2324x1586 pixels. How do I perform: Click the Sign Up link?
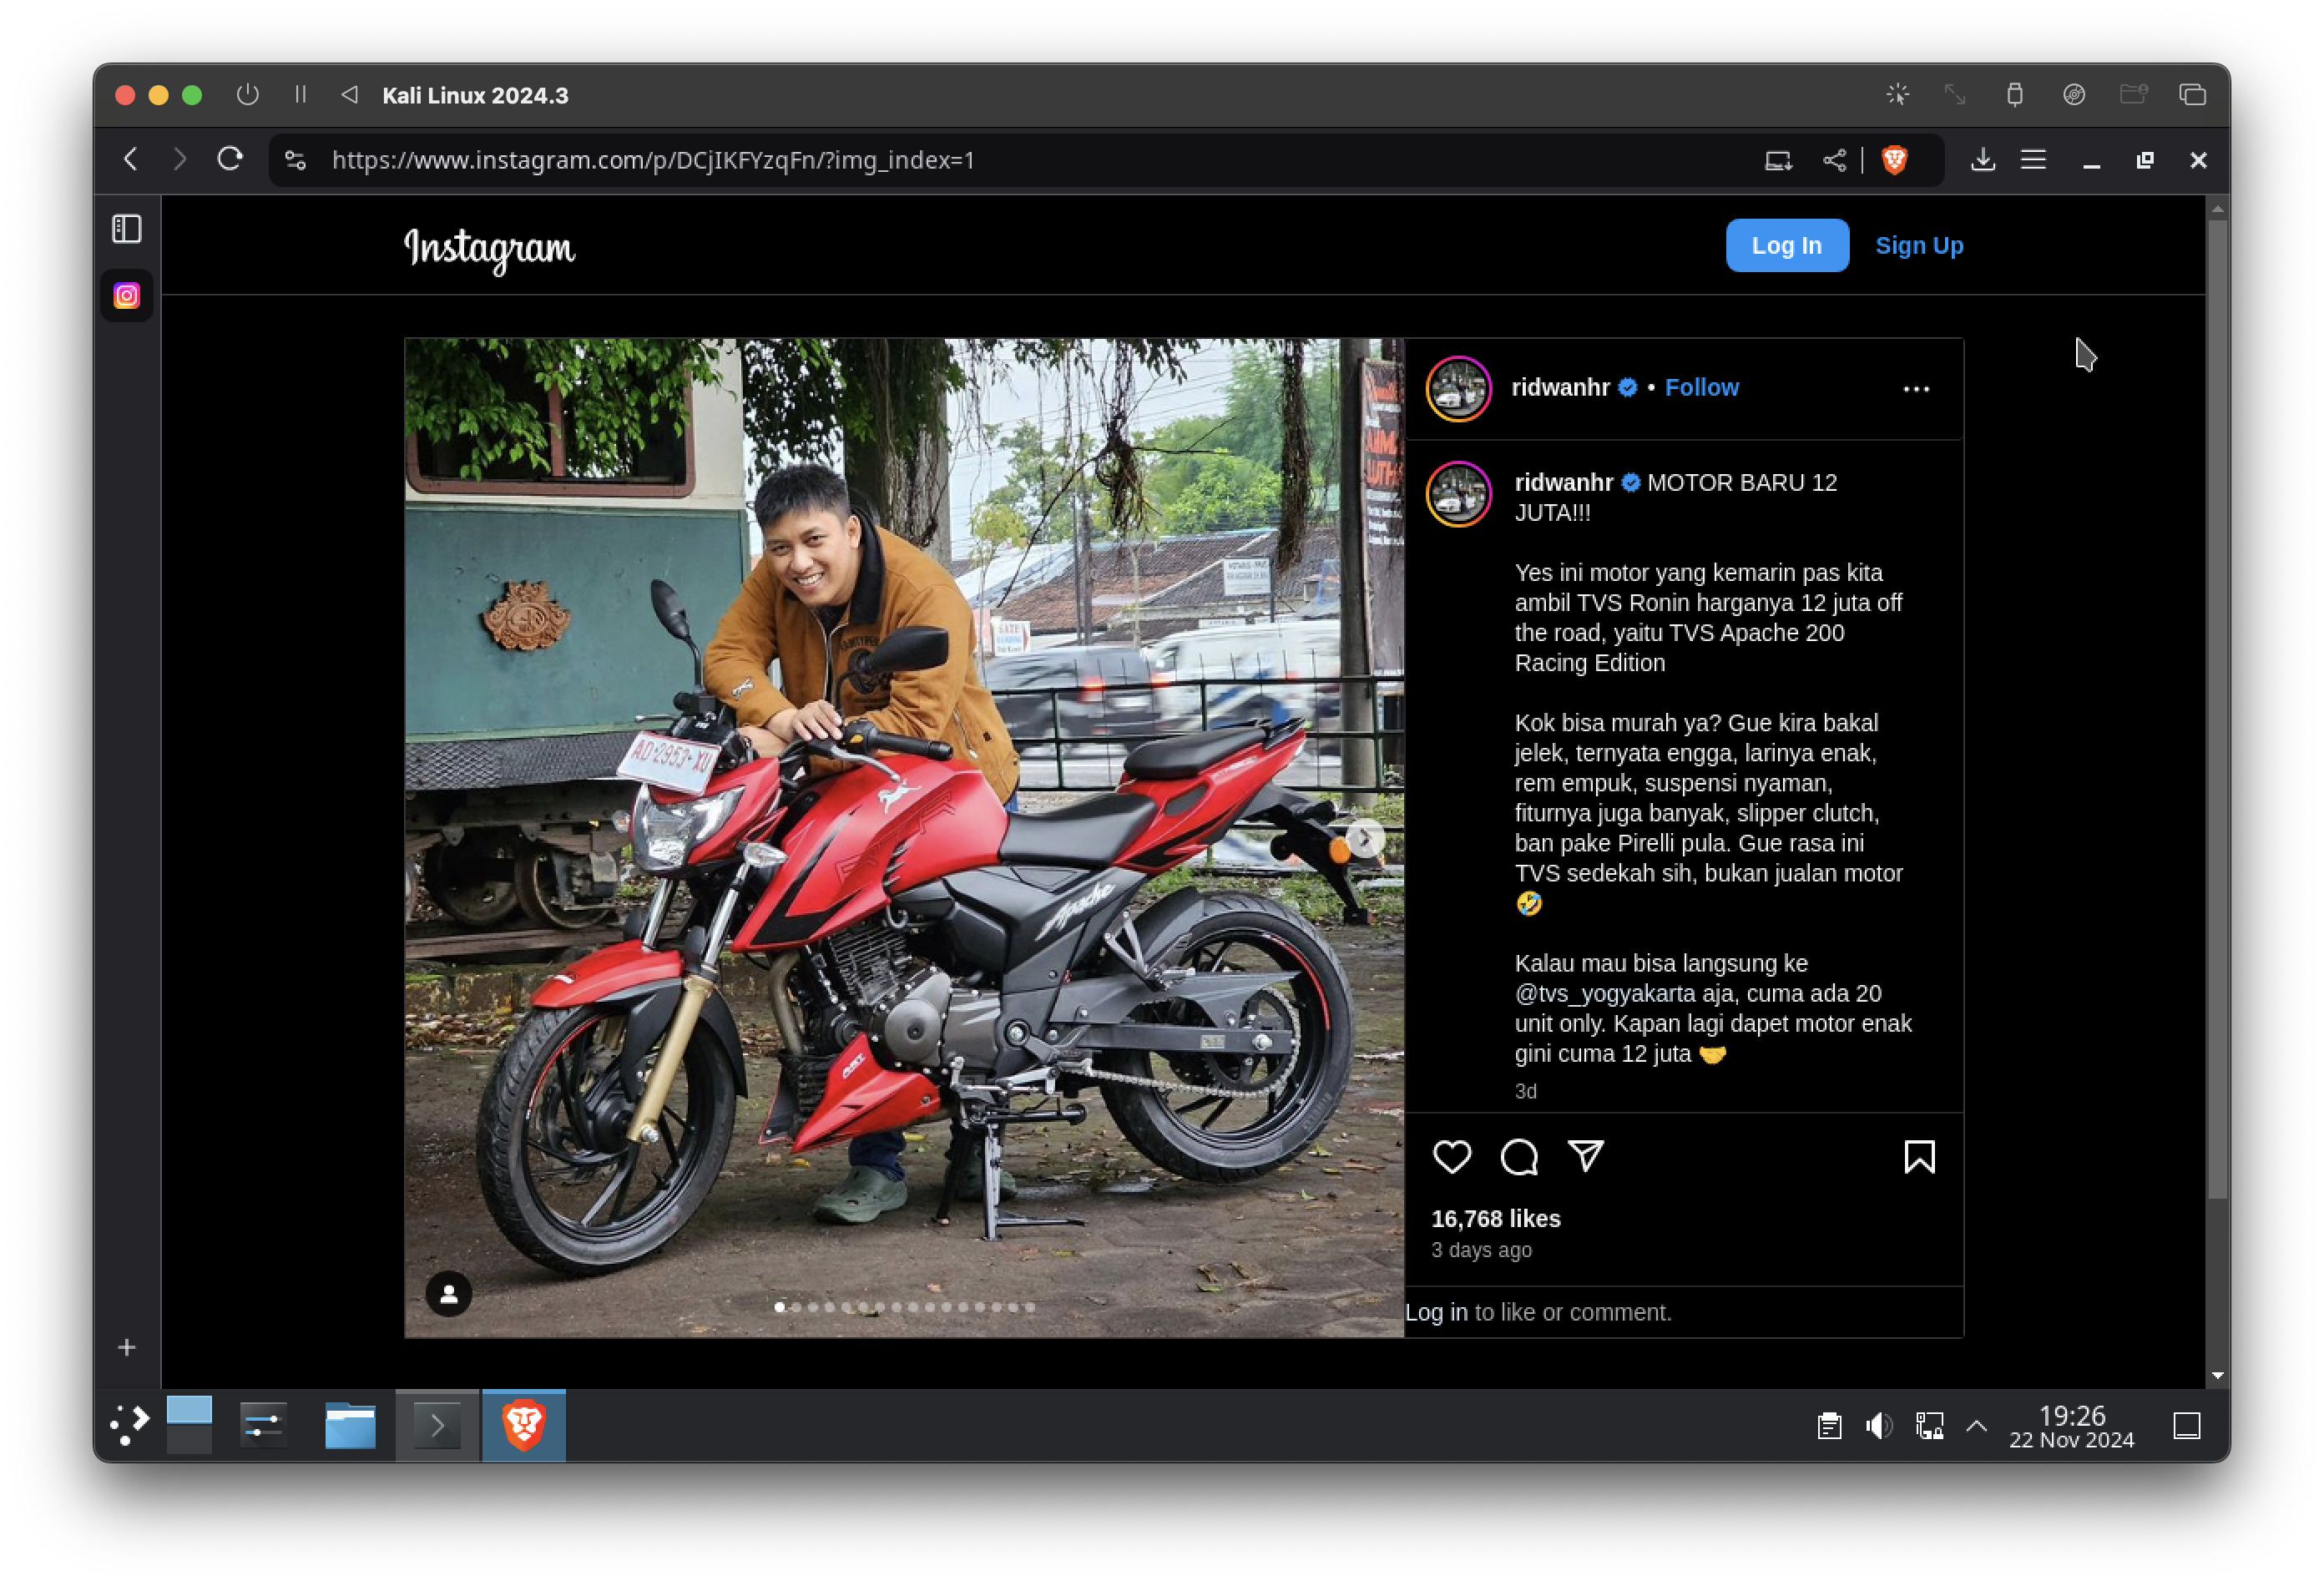point(1918,245)
